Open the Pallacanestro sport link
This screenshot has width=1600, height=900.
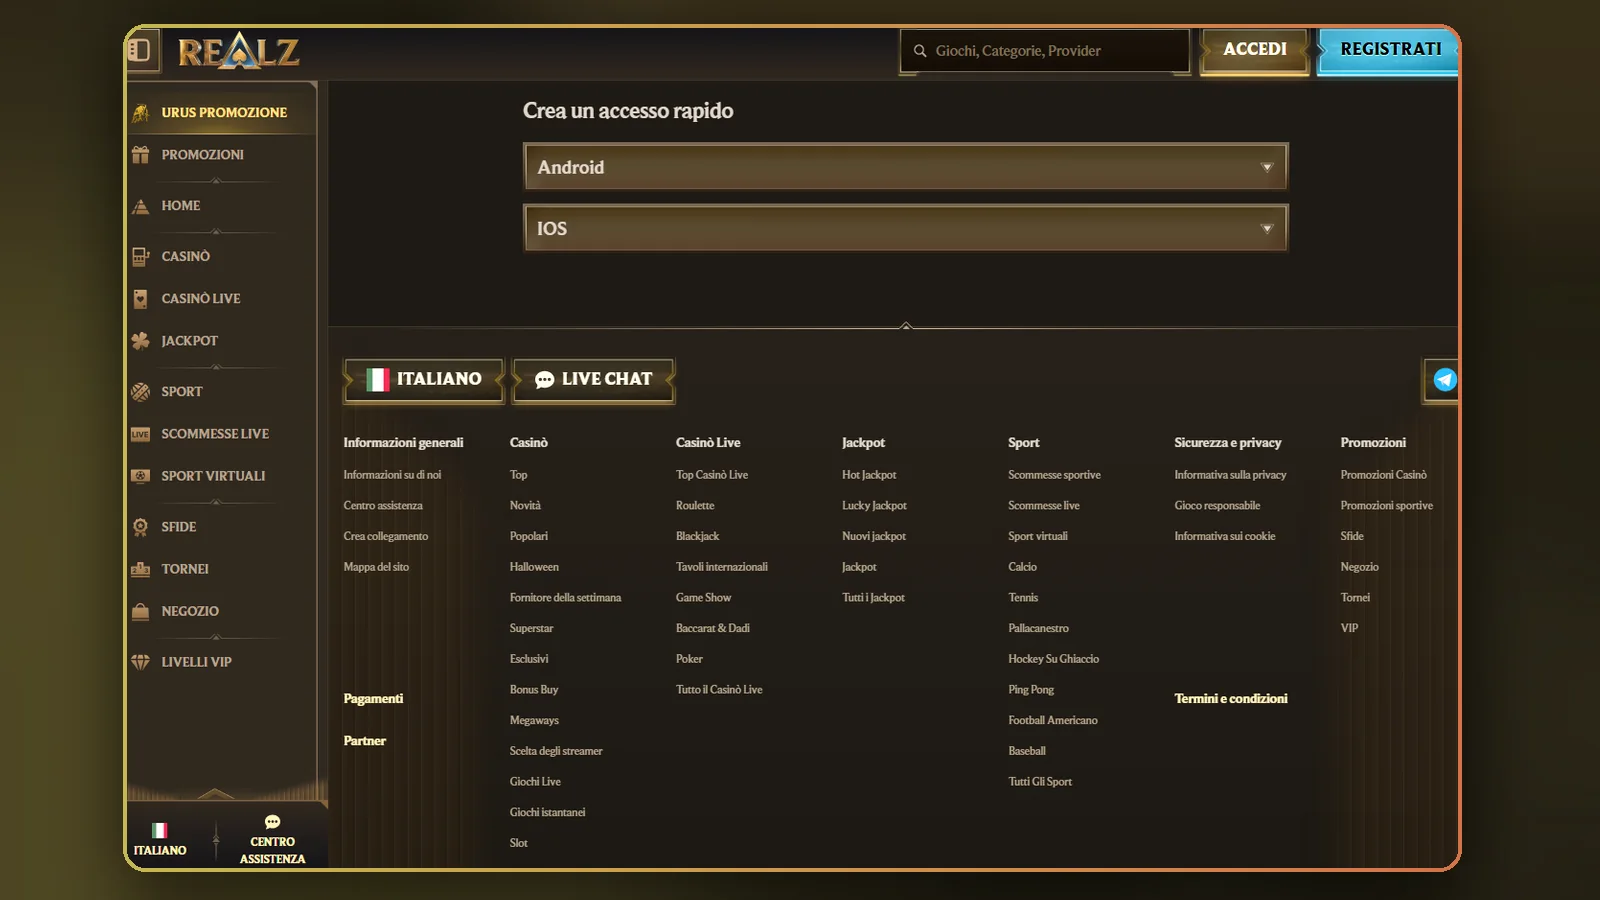coord(1038,629)
